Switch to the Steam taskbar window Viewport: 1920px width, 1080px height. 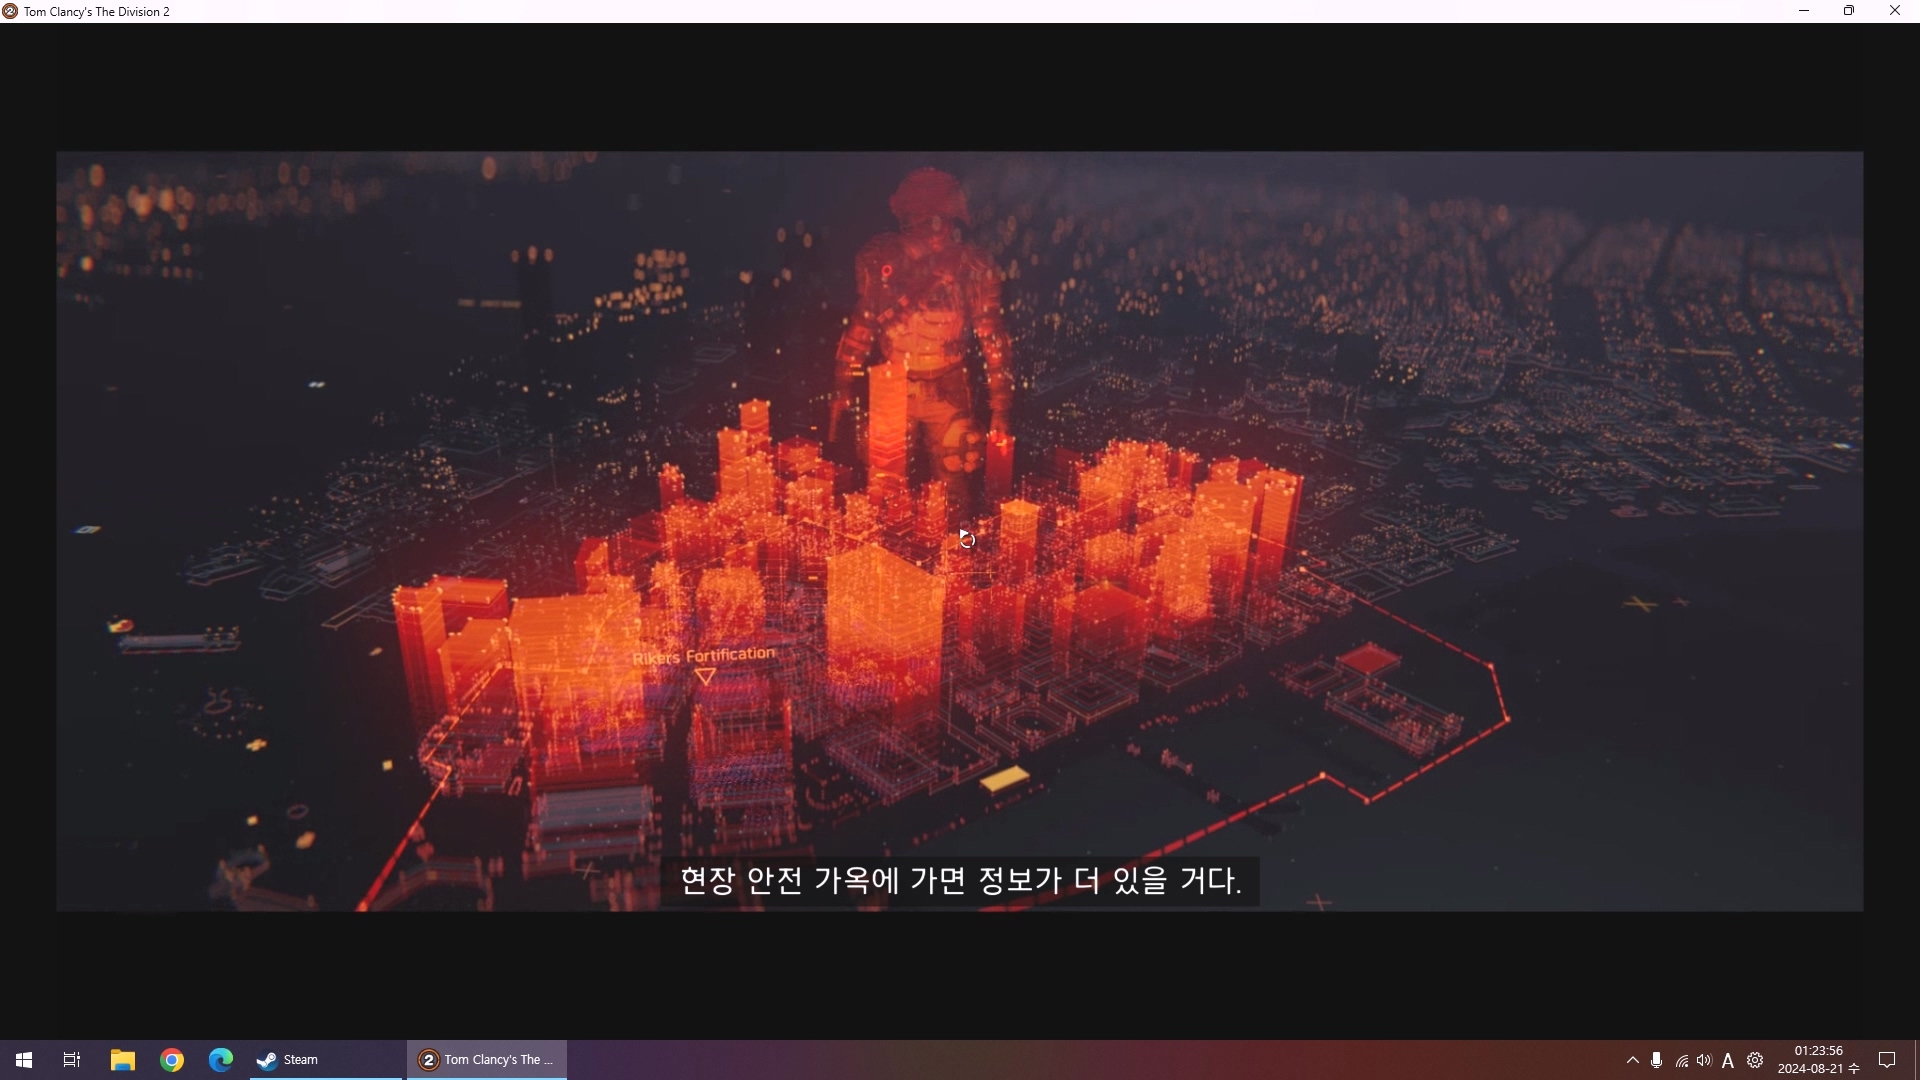(x=326, y=1060)
